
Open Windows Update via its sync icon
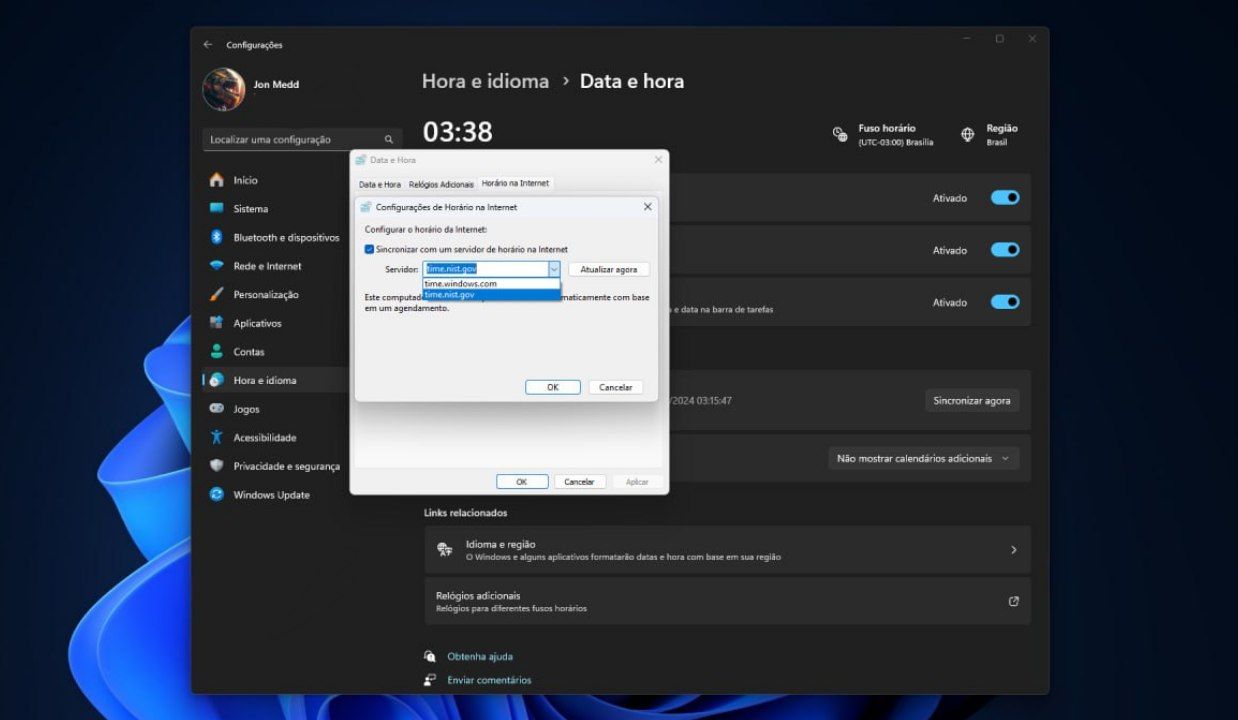tap(216, 494)
